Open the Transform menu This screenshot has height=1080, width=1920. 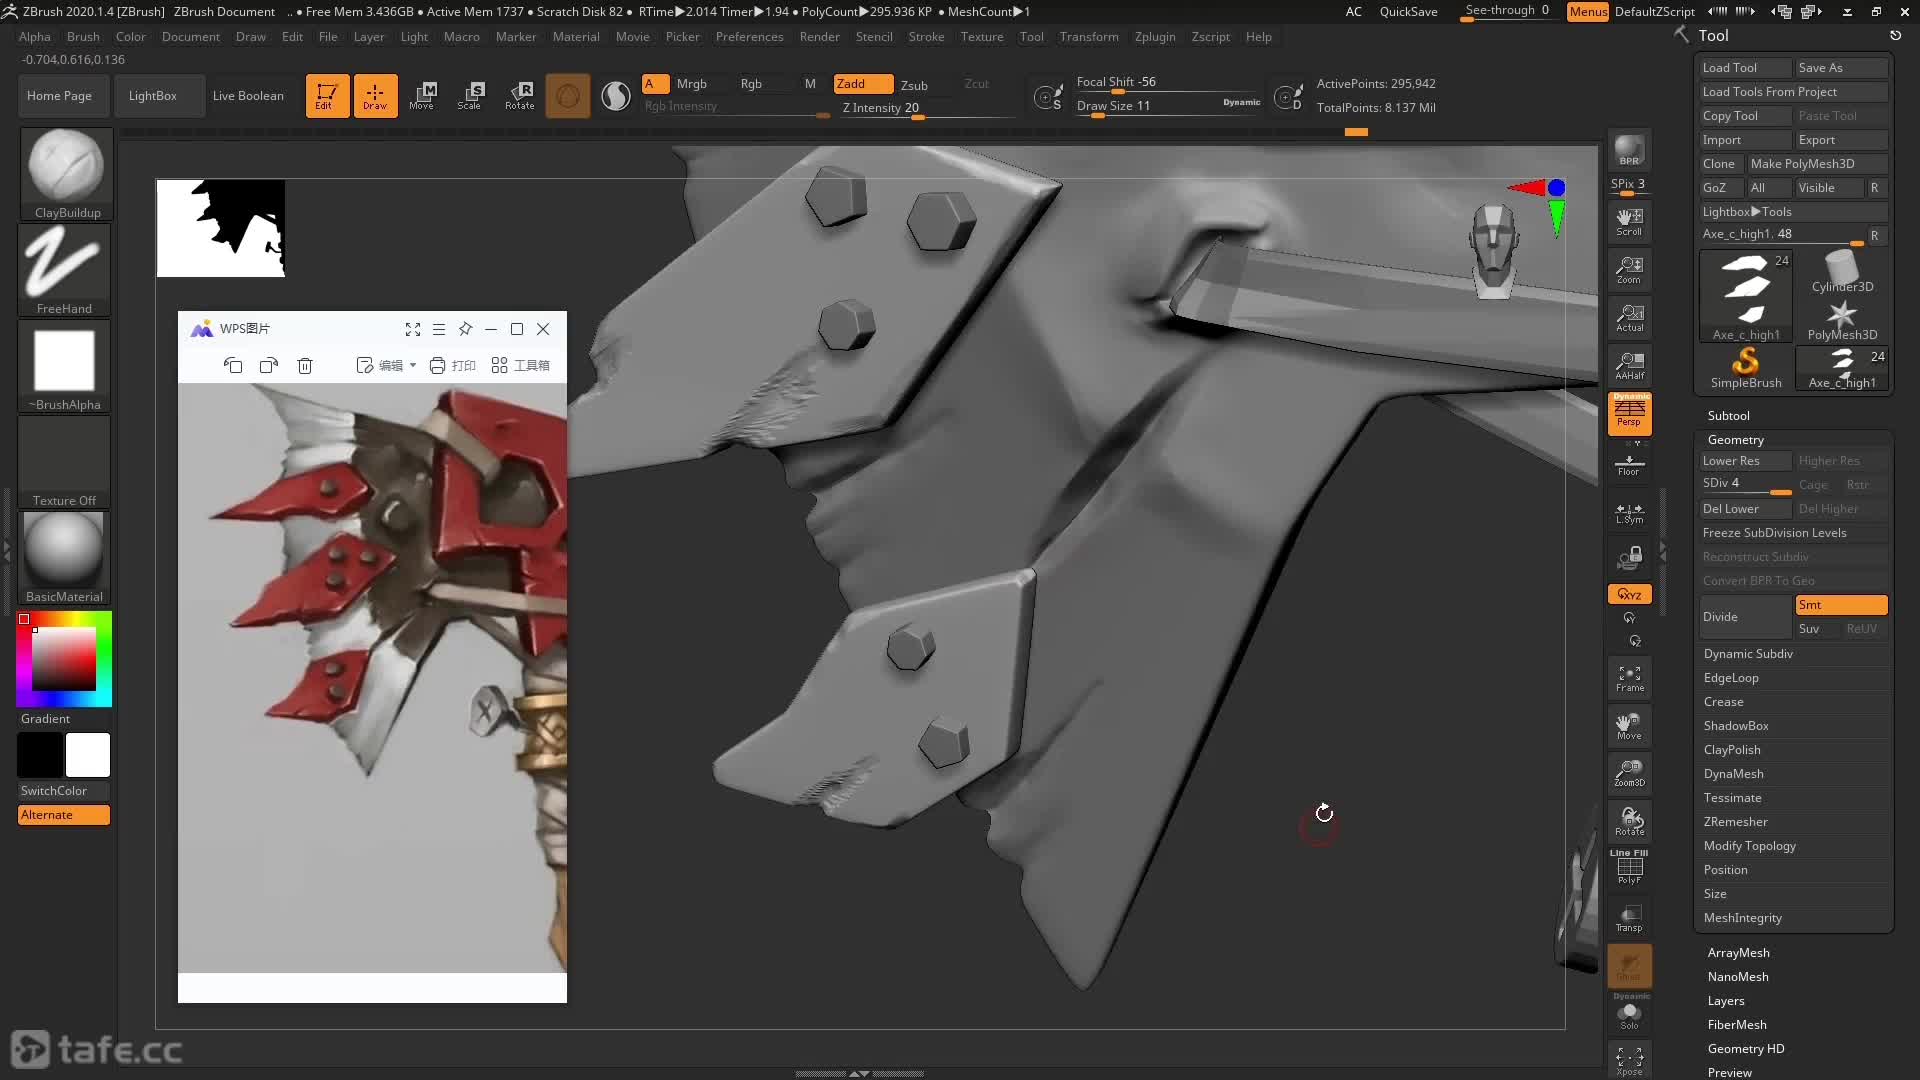click(1089, 37)
